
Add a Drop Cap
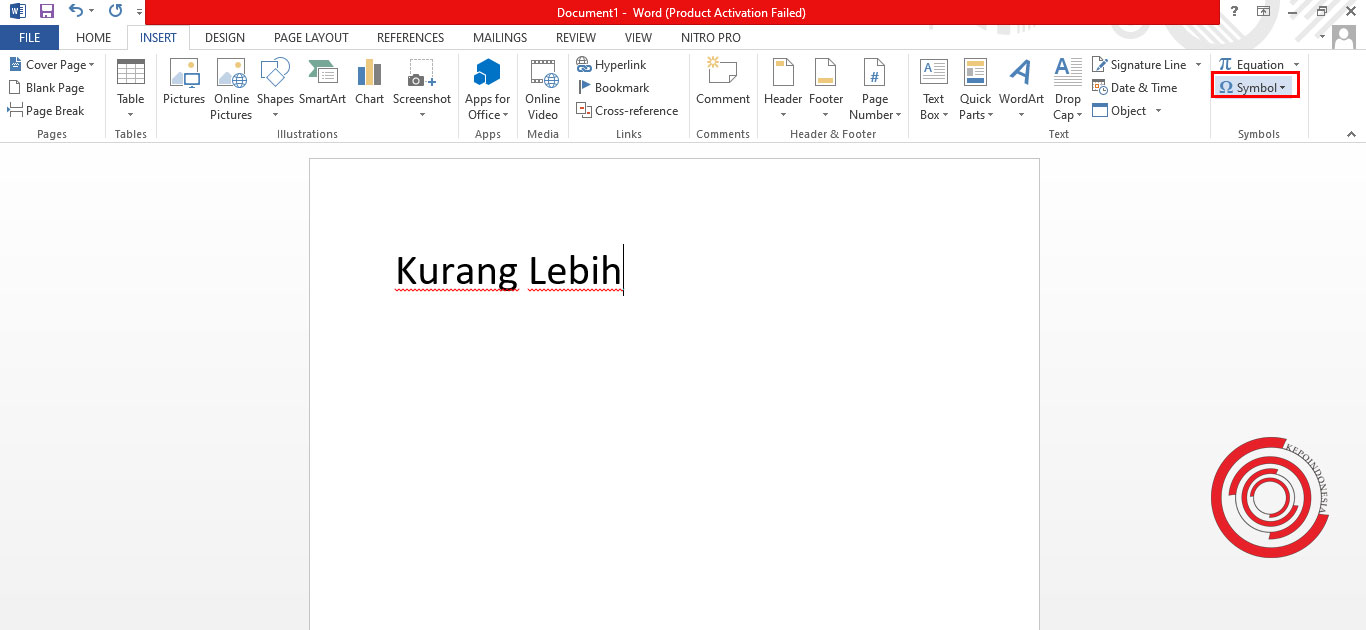(1068, 88)
